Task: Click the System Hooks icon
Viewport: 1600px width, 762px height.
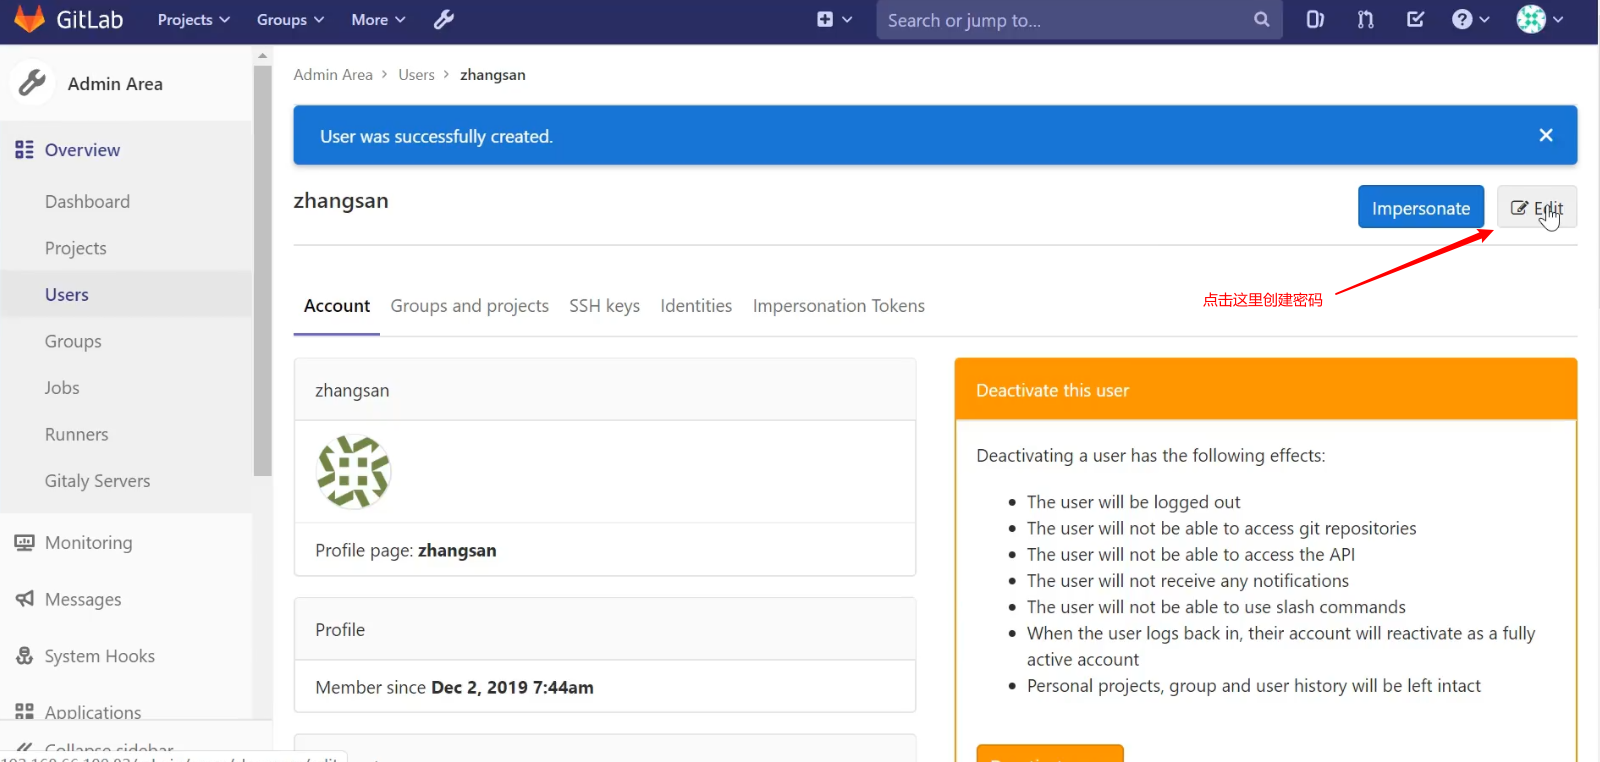Action: coord(24,656)
